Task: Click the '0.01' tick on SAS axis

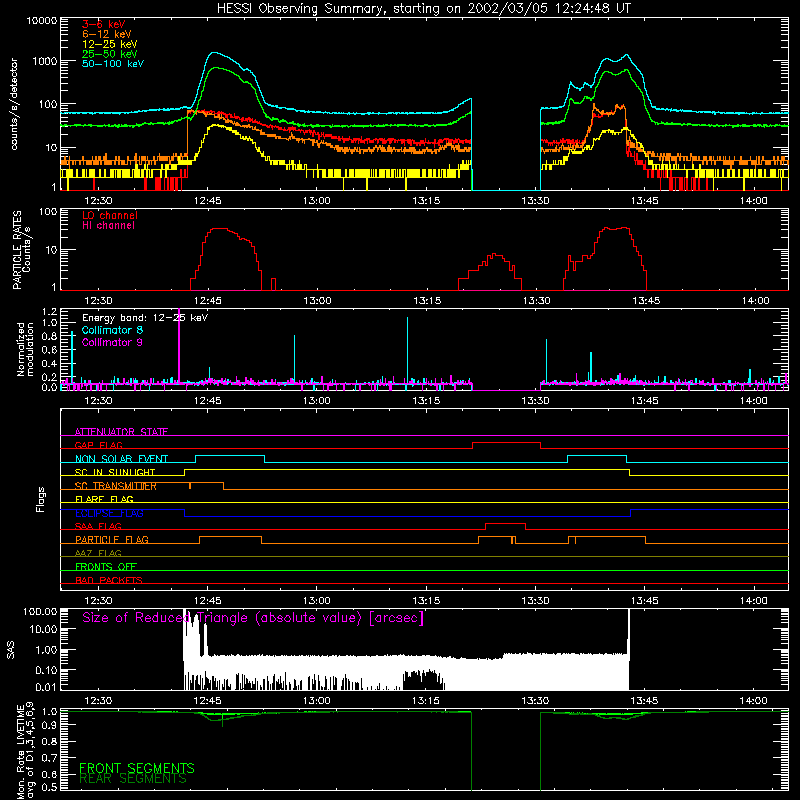Action: click(46, 687)
